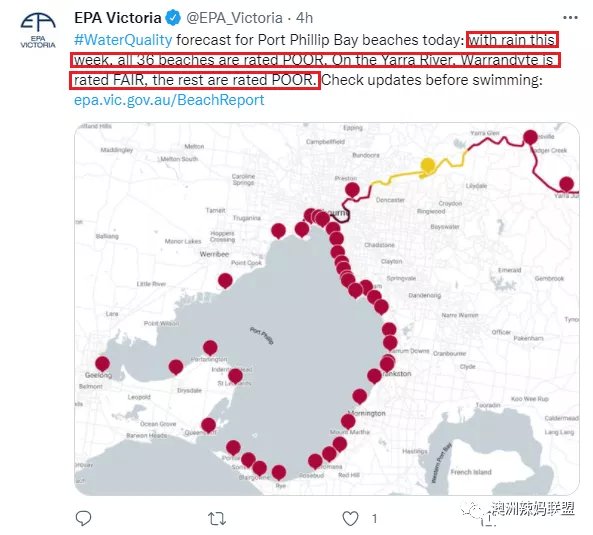The height and width of the screenshot is (535, 593).
Task: Click the 4h tweet timestamp
Action: pos(304,18)
